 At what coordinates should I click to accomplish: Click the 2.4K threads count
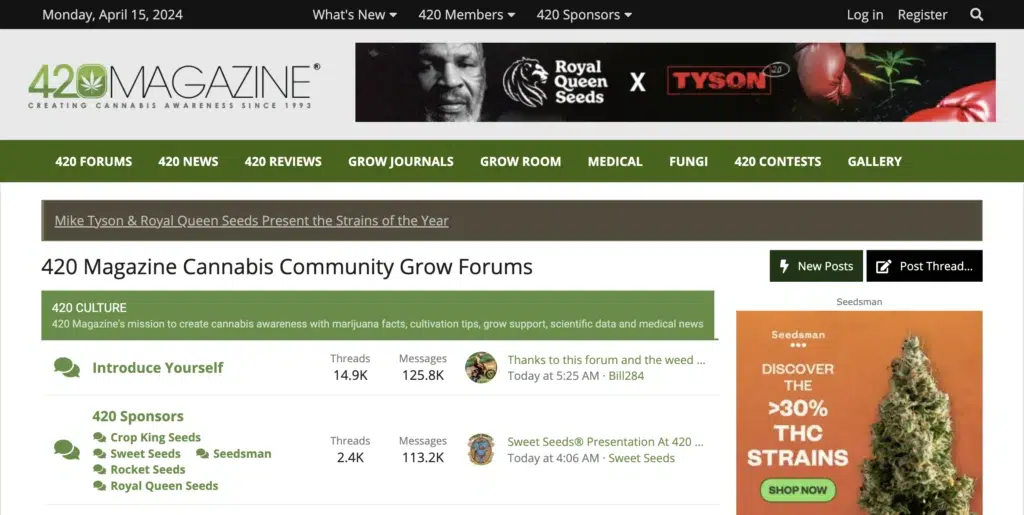click(x=350, y=458)
